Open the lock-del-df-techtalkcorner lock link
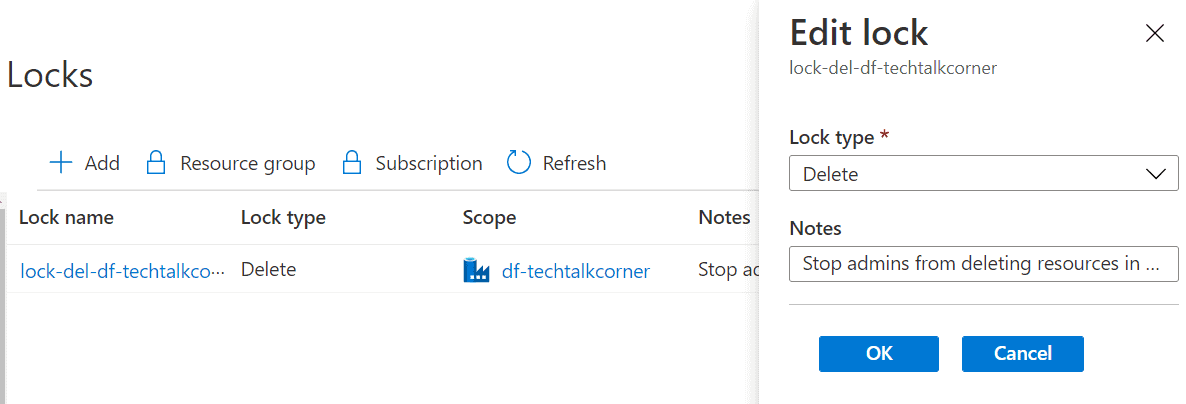This screenshot has width=1186, height=404. click(123, 271)
